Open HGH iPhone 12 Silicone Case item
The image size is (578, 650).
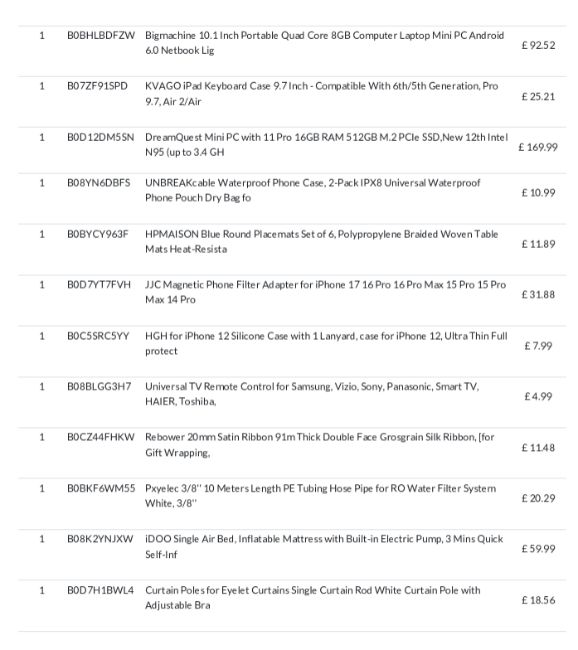[x=326, y=343]
